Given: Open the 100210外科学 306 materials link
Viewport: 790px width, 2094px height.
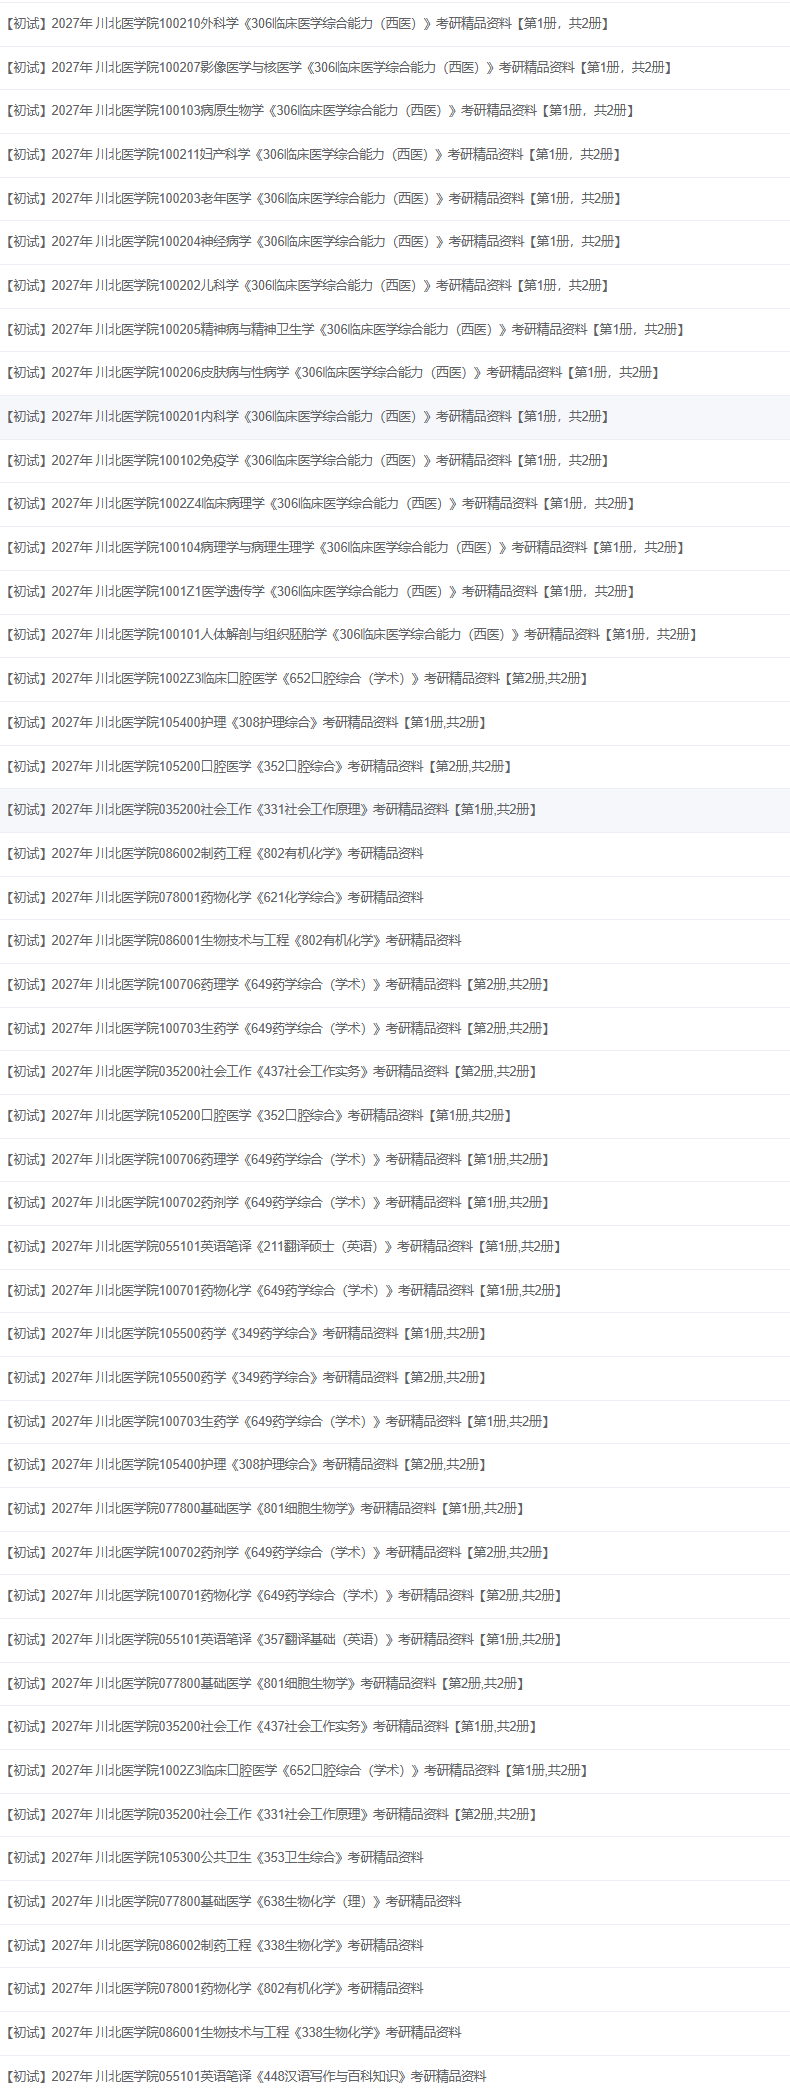Looking at the screenshot, I should [x=306, y=23].
